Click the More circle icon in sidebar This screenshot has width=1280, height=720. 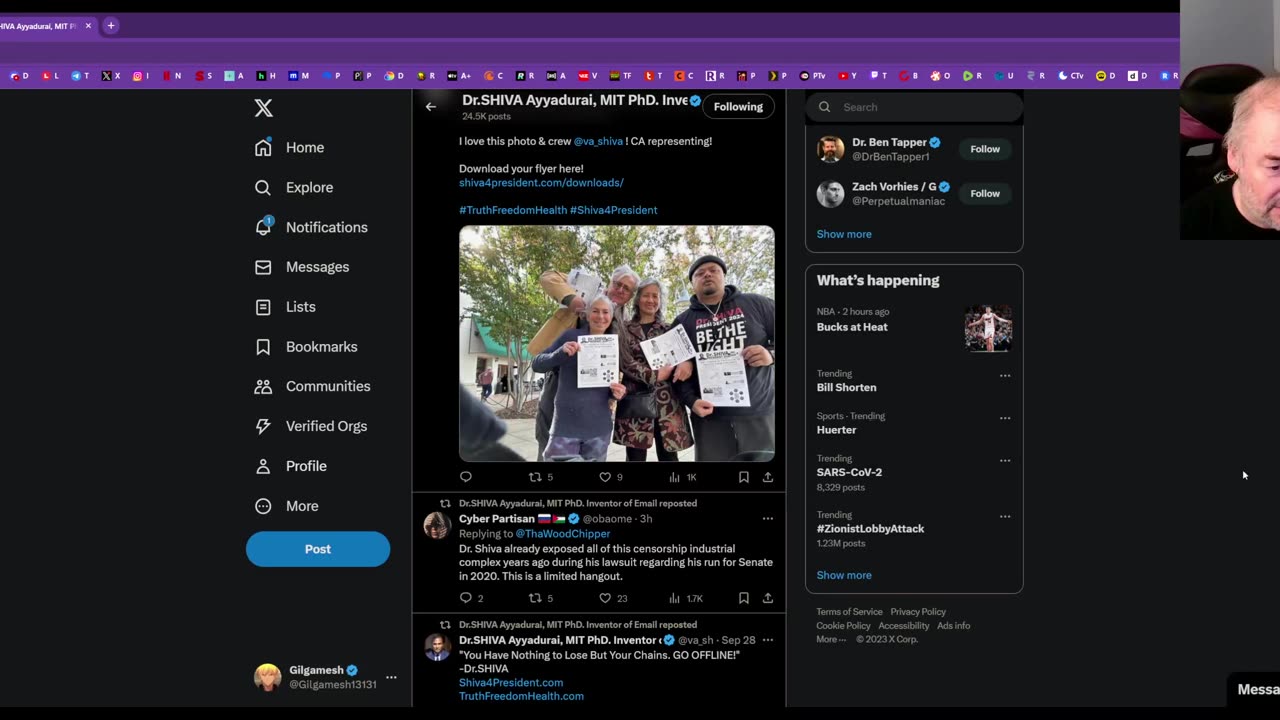pyautogui.click(x=263, y=506)
